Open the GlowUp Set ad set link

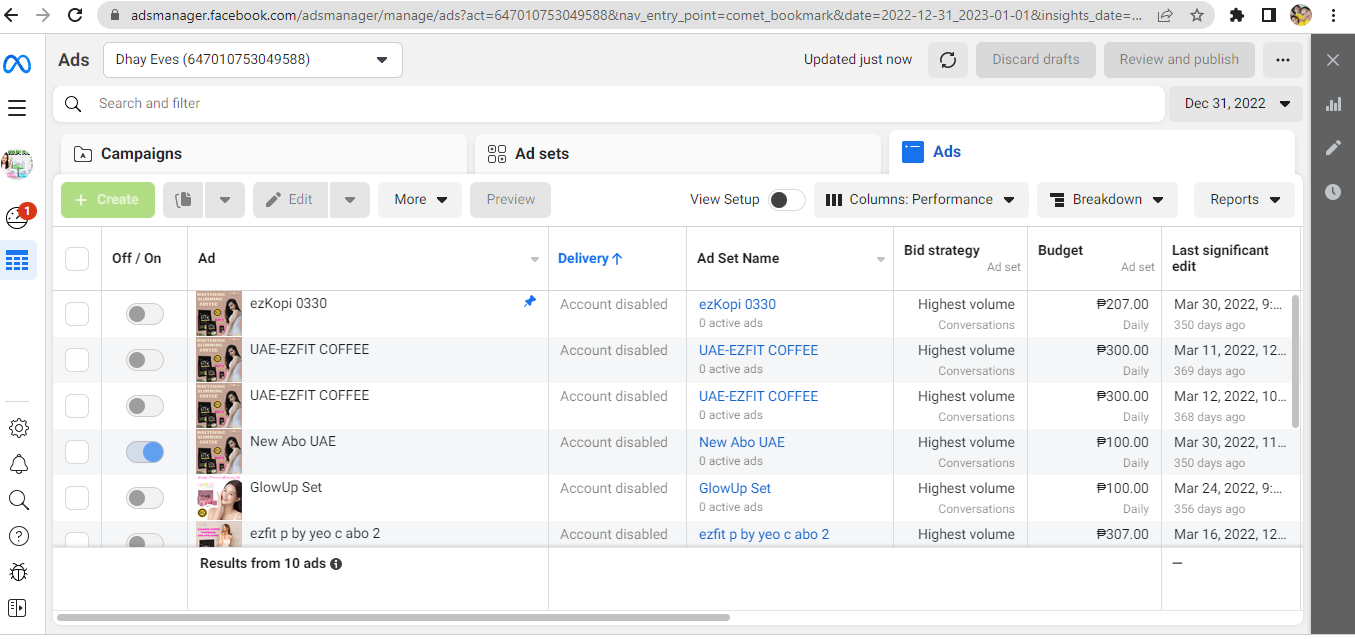coord(735,489)
